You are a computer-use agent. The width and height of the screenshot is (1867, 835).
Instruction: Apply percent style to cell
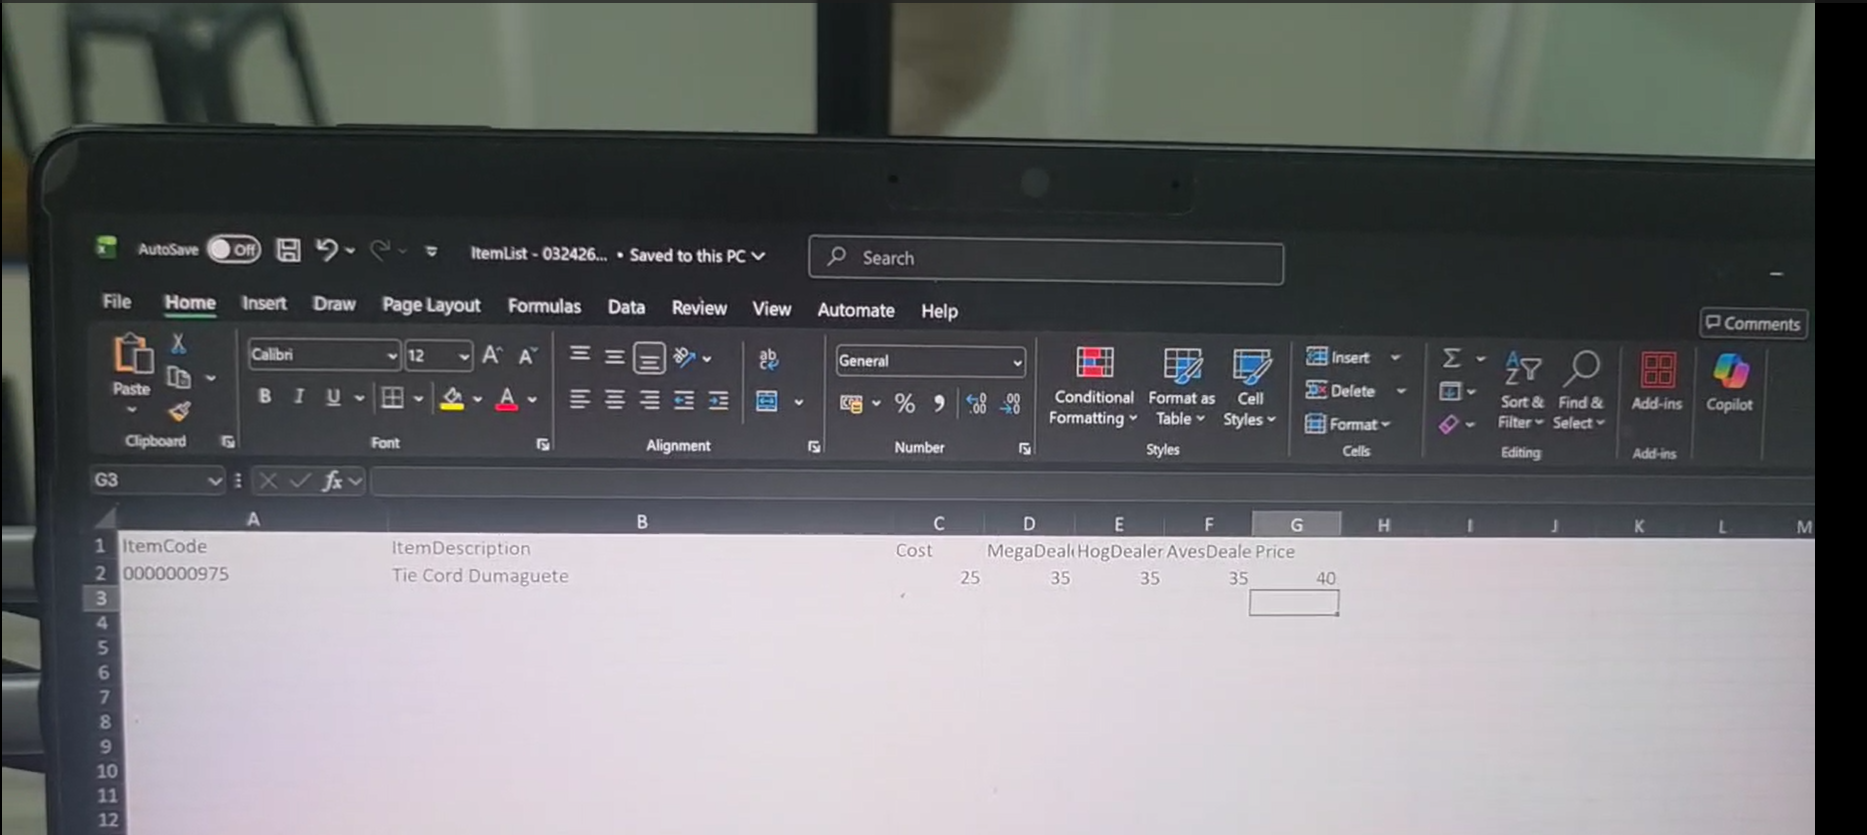tap(904, 403)
